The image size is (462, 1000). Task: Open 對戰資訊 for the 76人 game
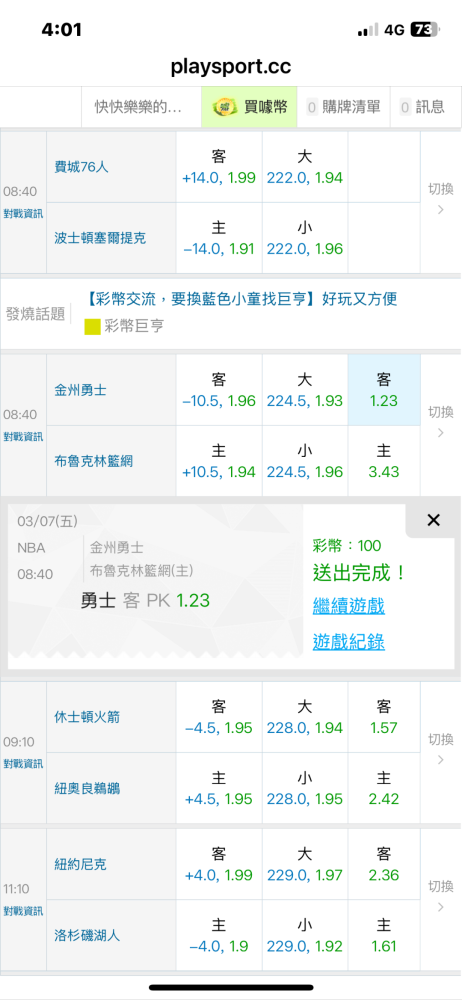(x=23, y=214)
